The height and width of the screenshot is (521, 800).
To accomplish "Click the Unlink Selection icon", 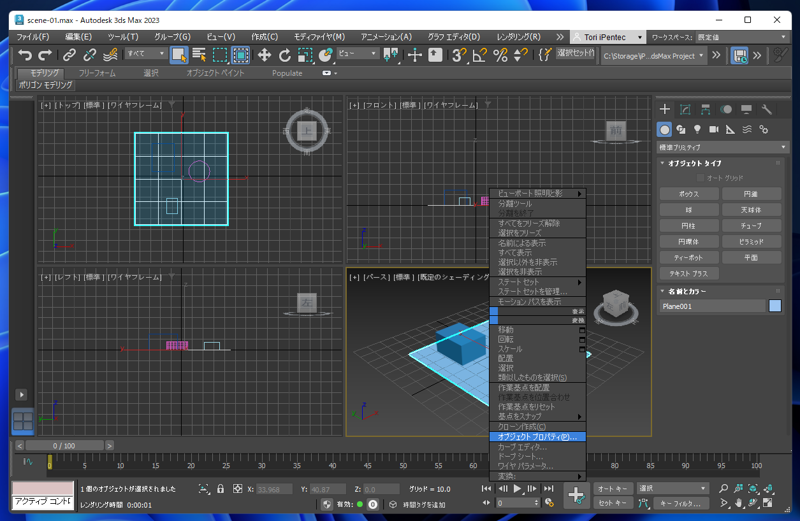I will [90, 55].
